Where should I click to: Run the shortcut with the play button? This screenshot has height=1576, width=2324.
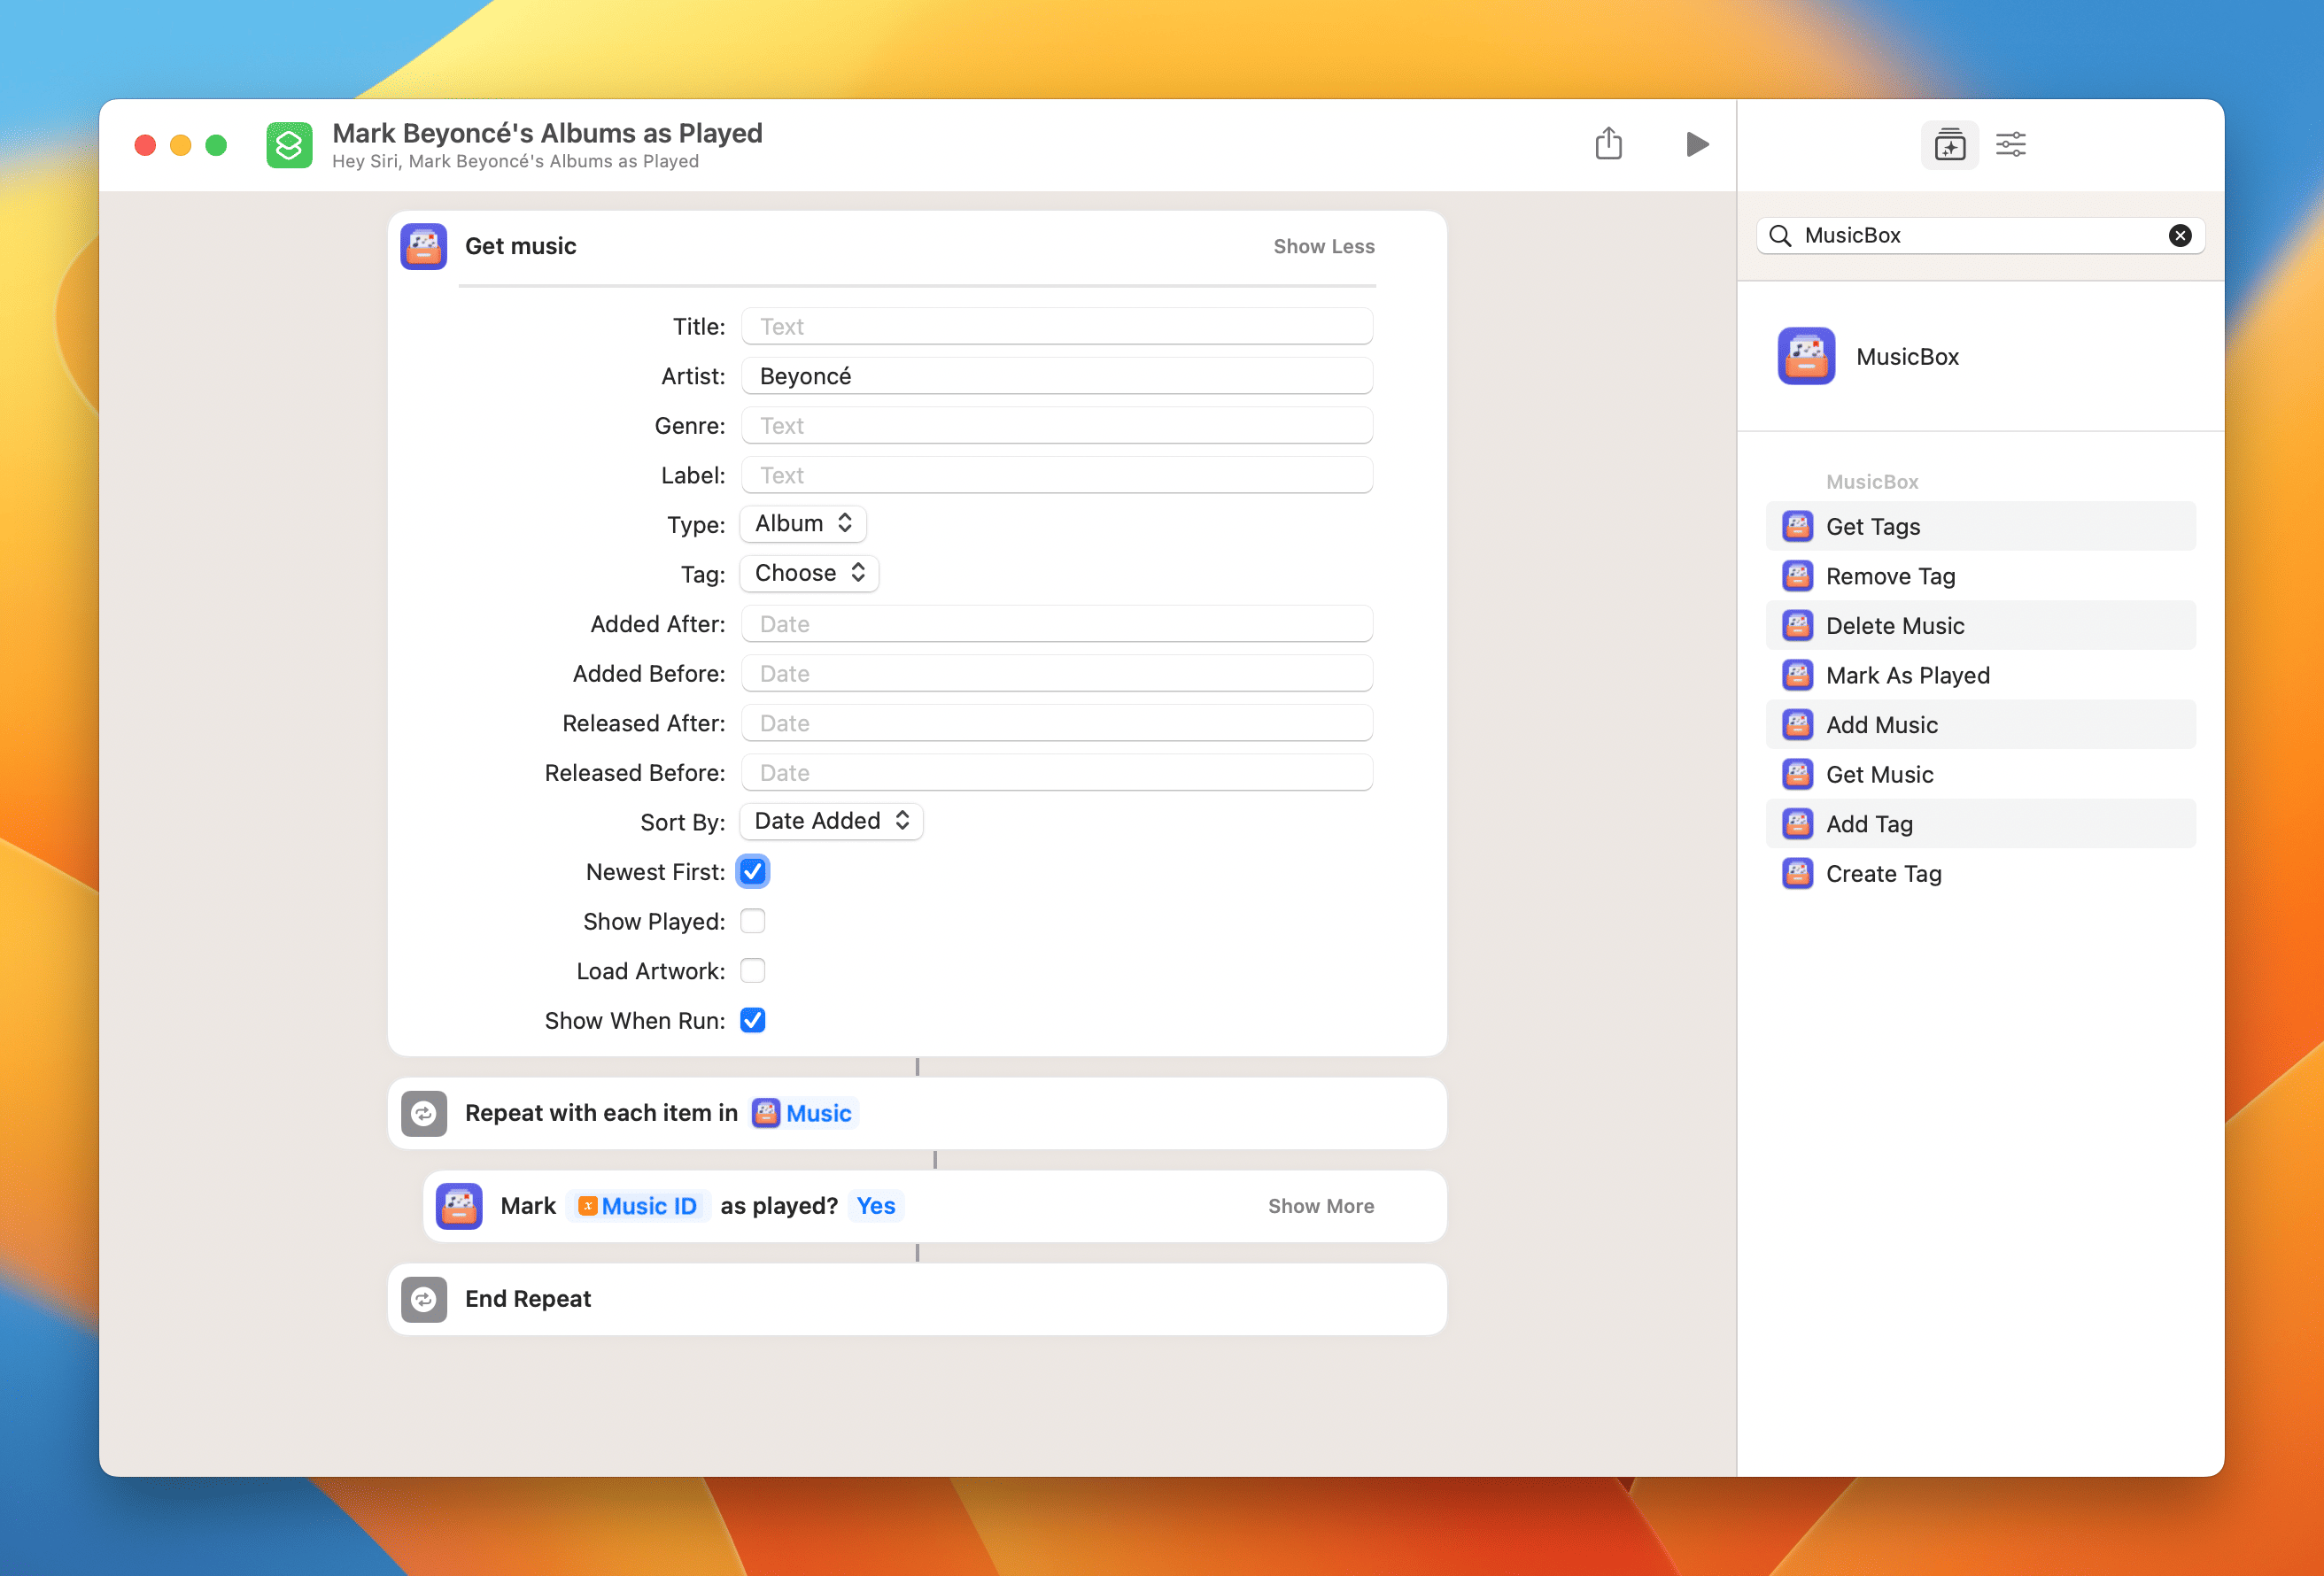coord(1696,144)
